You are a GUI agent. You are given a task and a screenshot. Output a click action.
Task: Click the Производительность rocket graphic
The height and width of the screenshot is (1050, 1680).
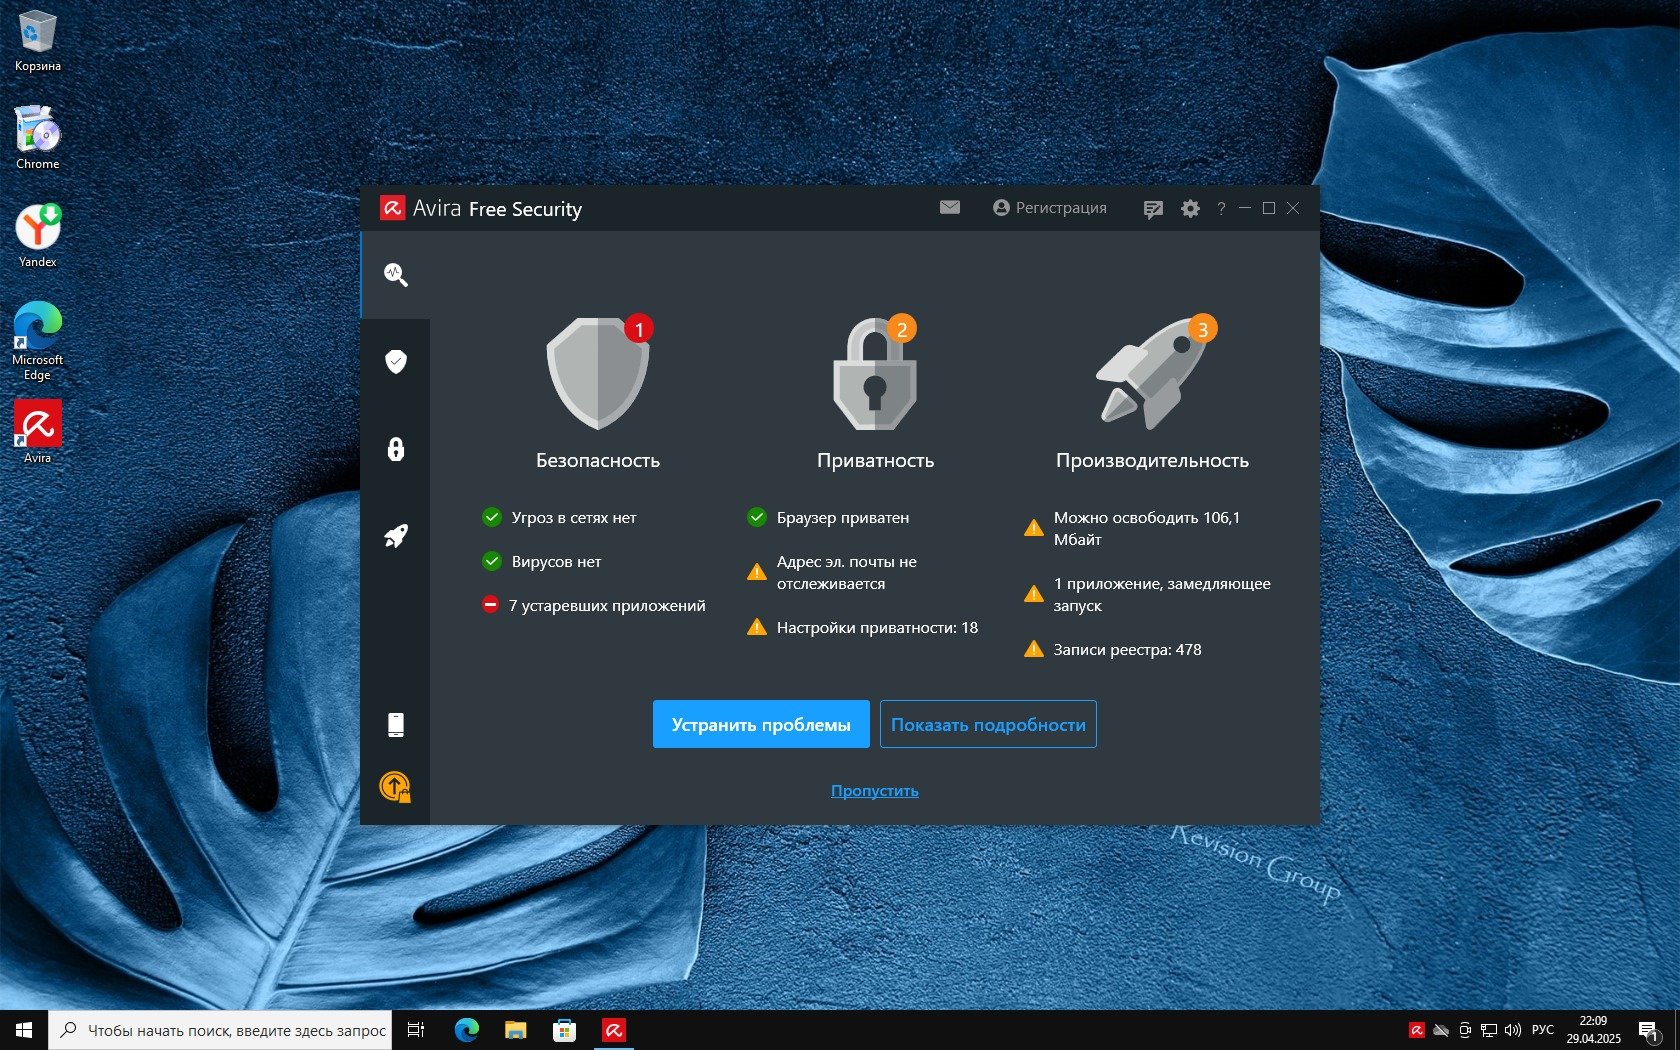[x=1152, y=374]
